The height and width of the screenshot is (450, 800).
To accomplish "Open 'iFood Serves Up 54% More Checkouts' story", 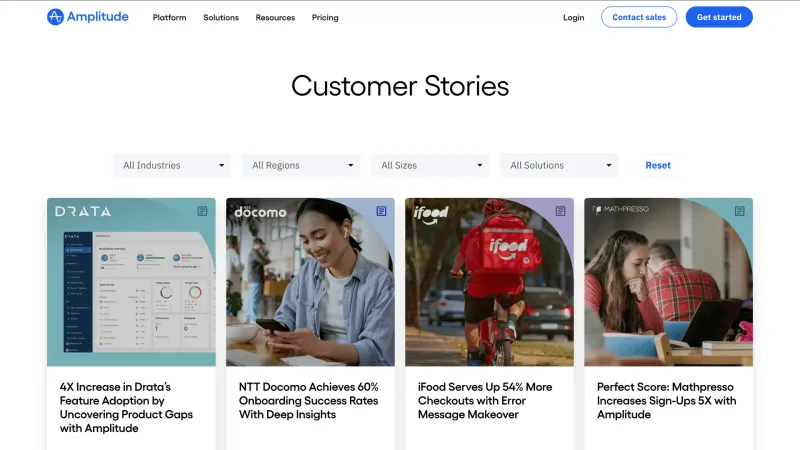I will click(x=485, y=401).
